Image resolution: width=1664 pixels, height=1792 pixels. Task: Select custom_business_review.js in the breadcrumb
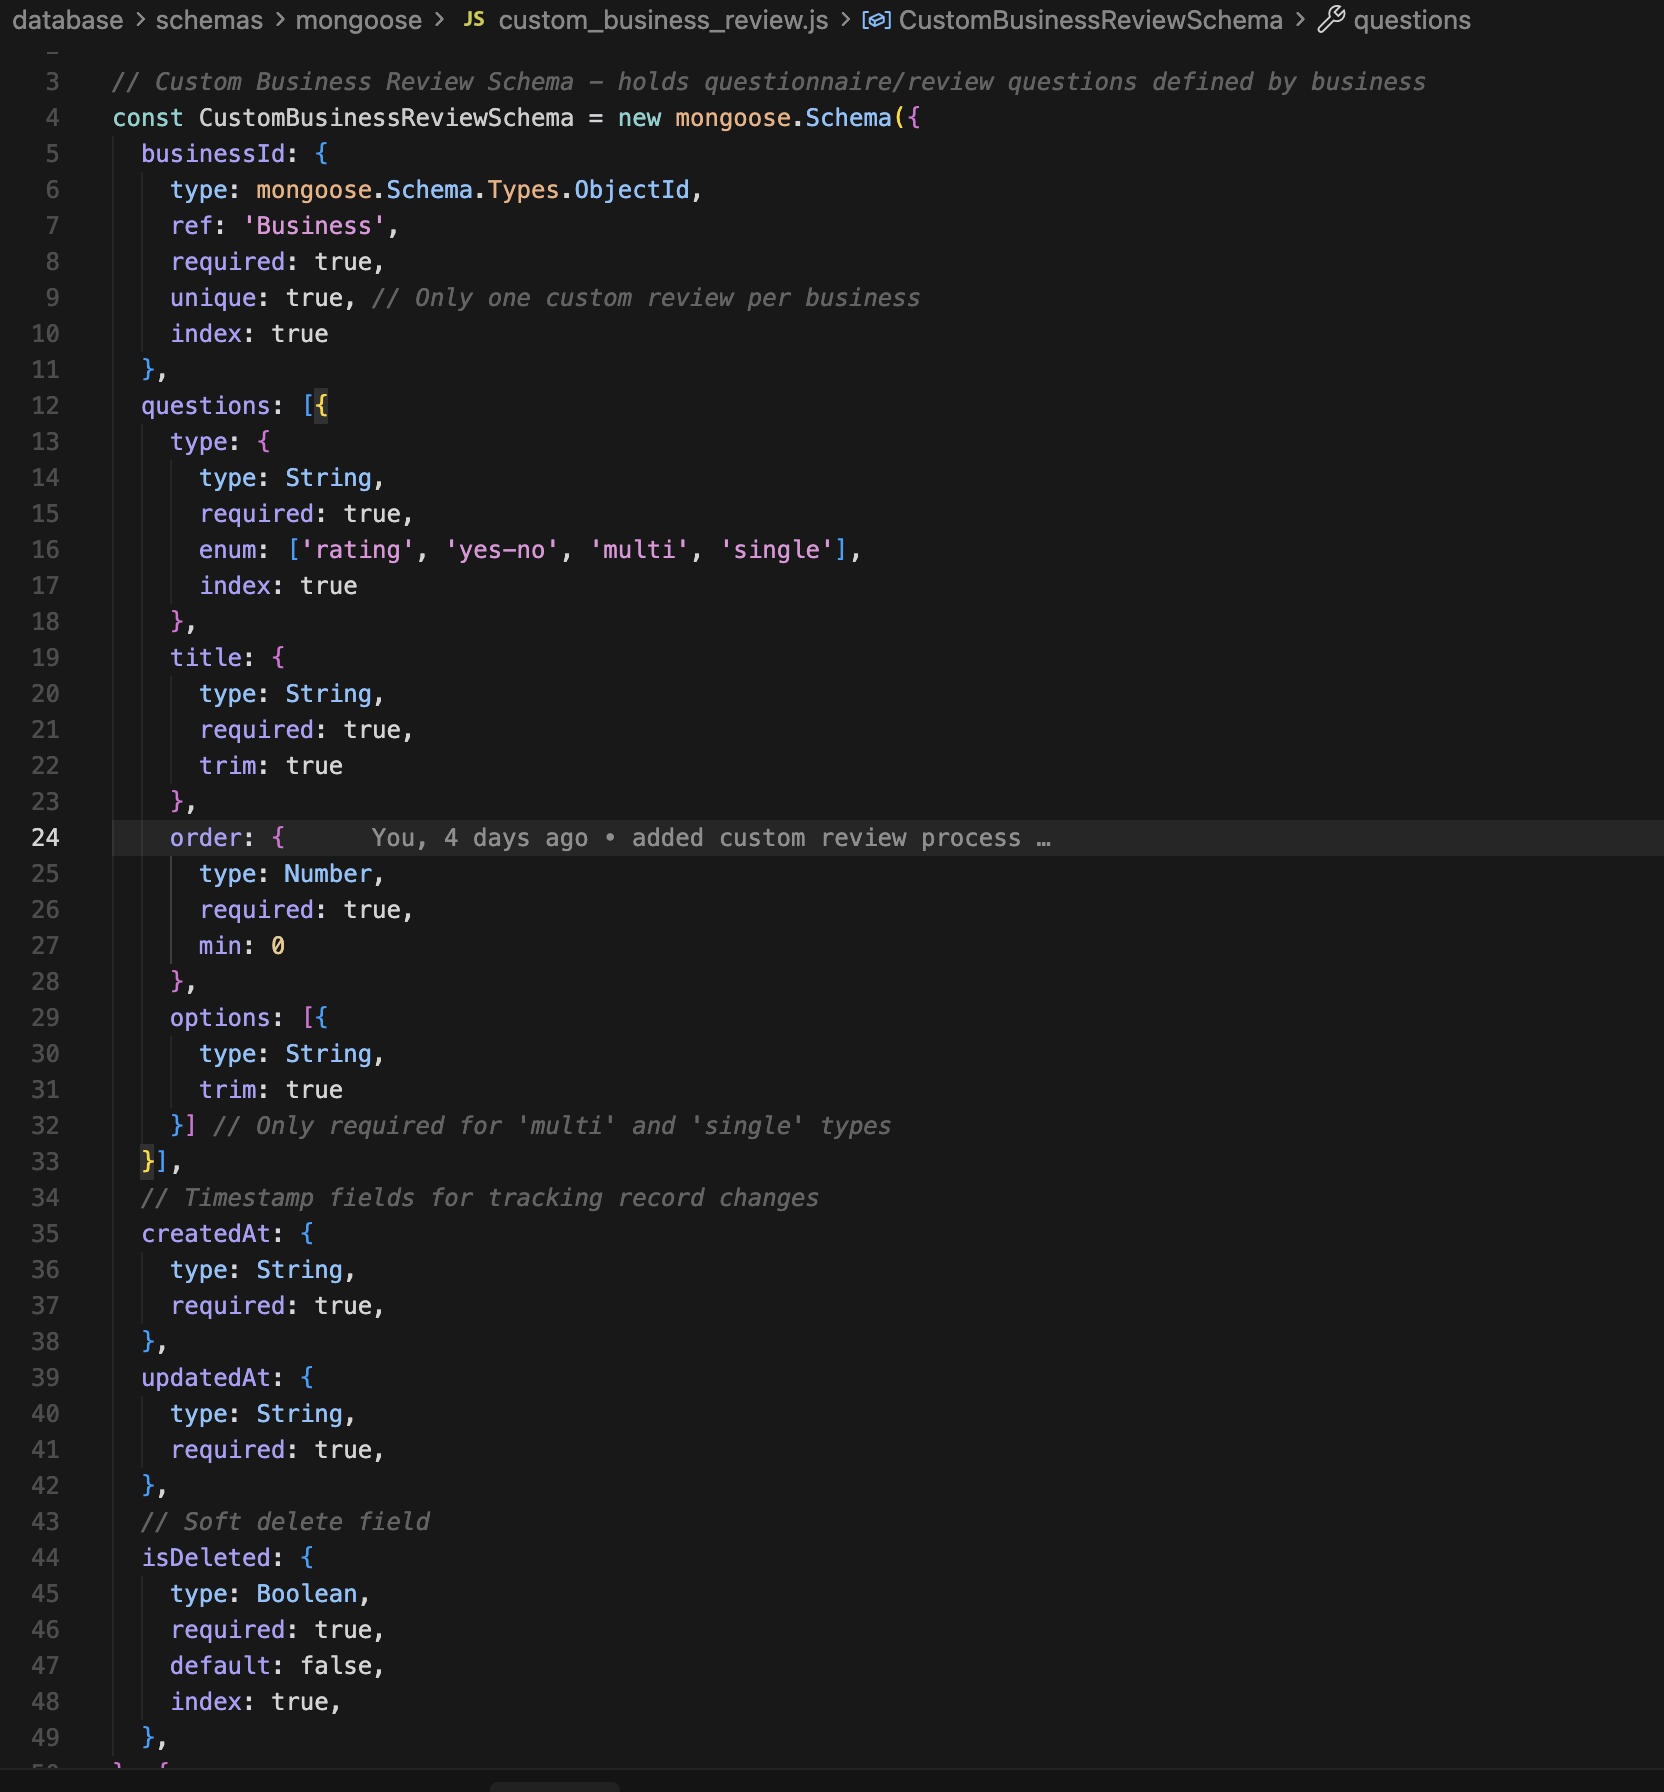(662, 19)
